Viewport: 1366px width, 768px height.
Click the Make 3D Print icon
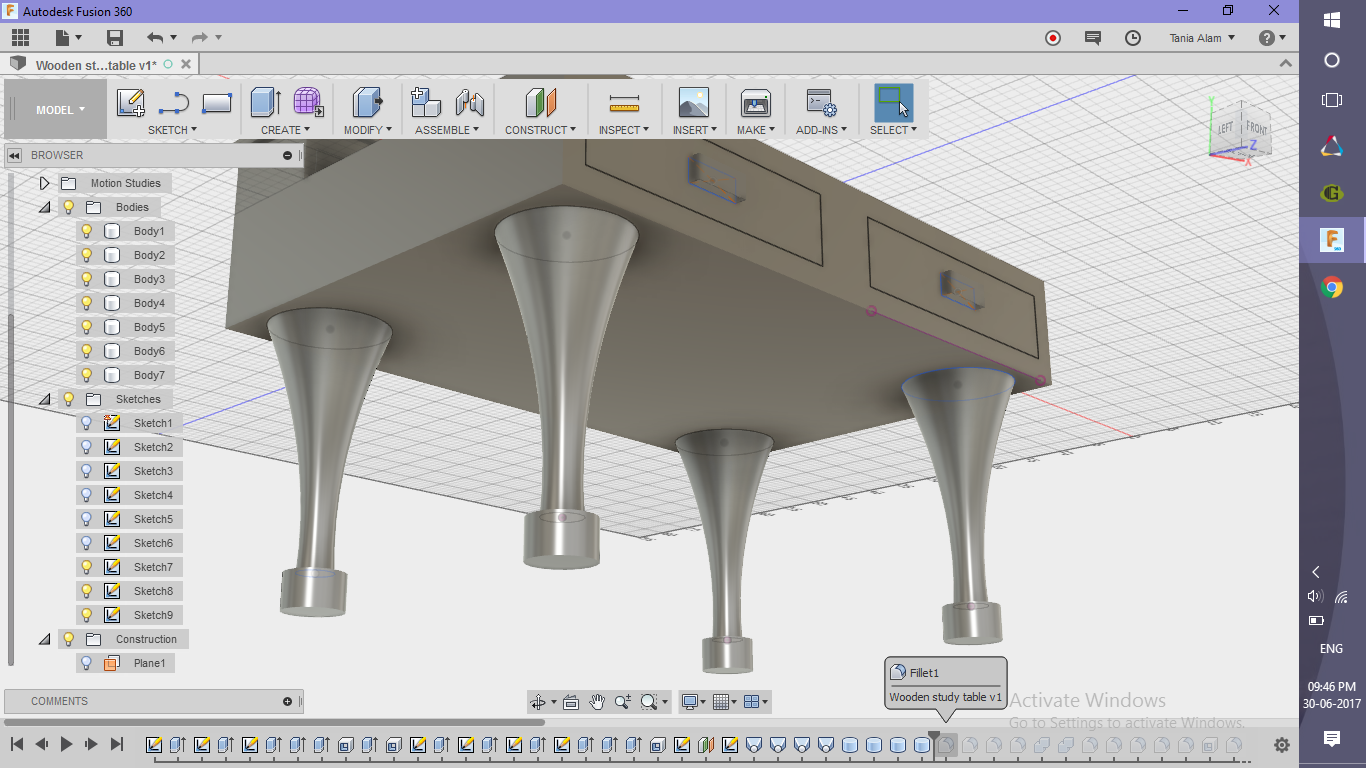755,102
